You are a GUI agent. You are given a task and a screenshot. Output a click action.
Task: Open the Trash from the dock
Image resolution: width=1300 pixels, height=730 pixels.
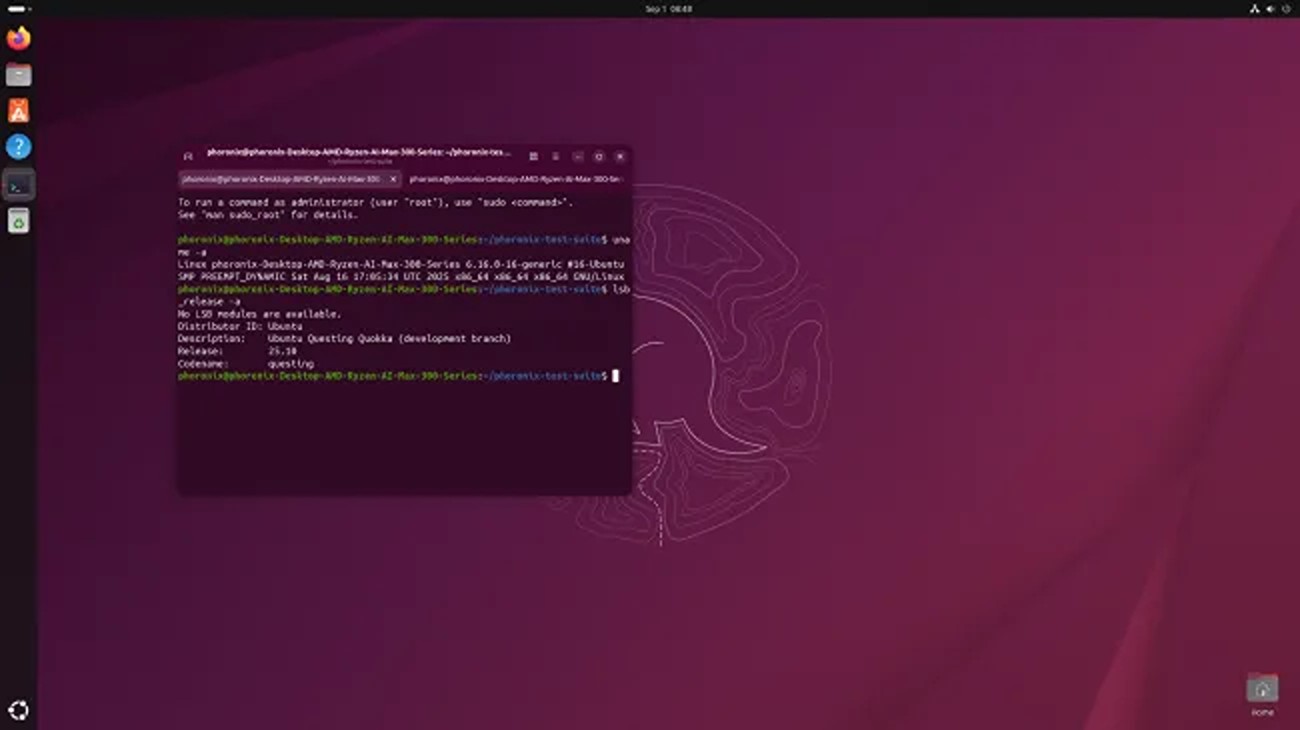18,221
